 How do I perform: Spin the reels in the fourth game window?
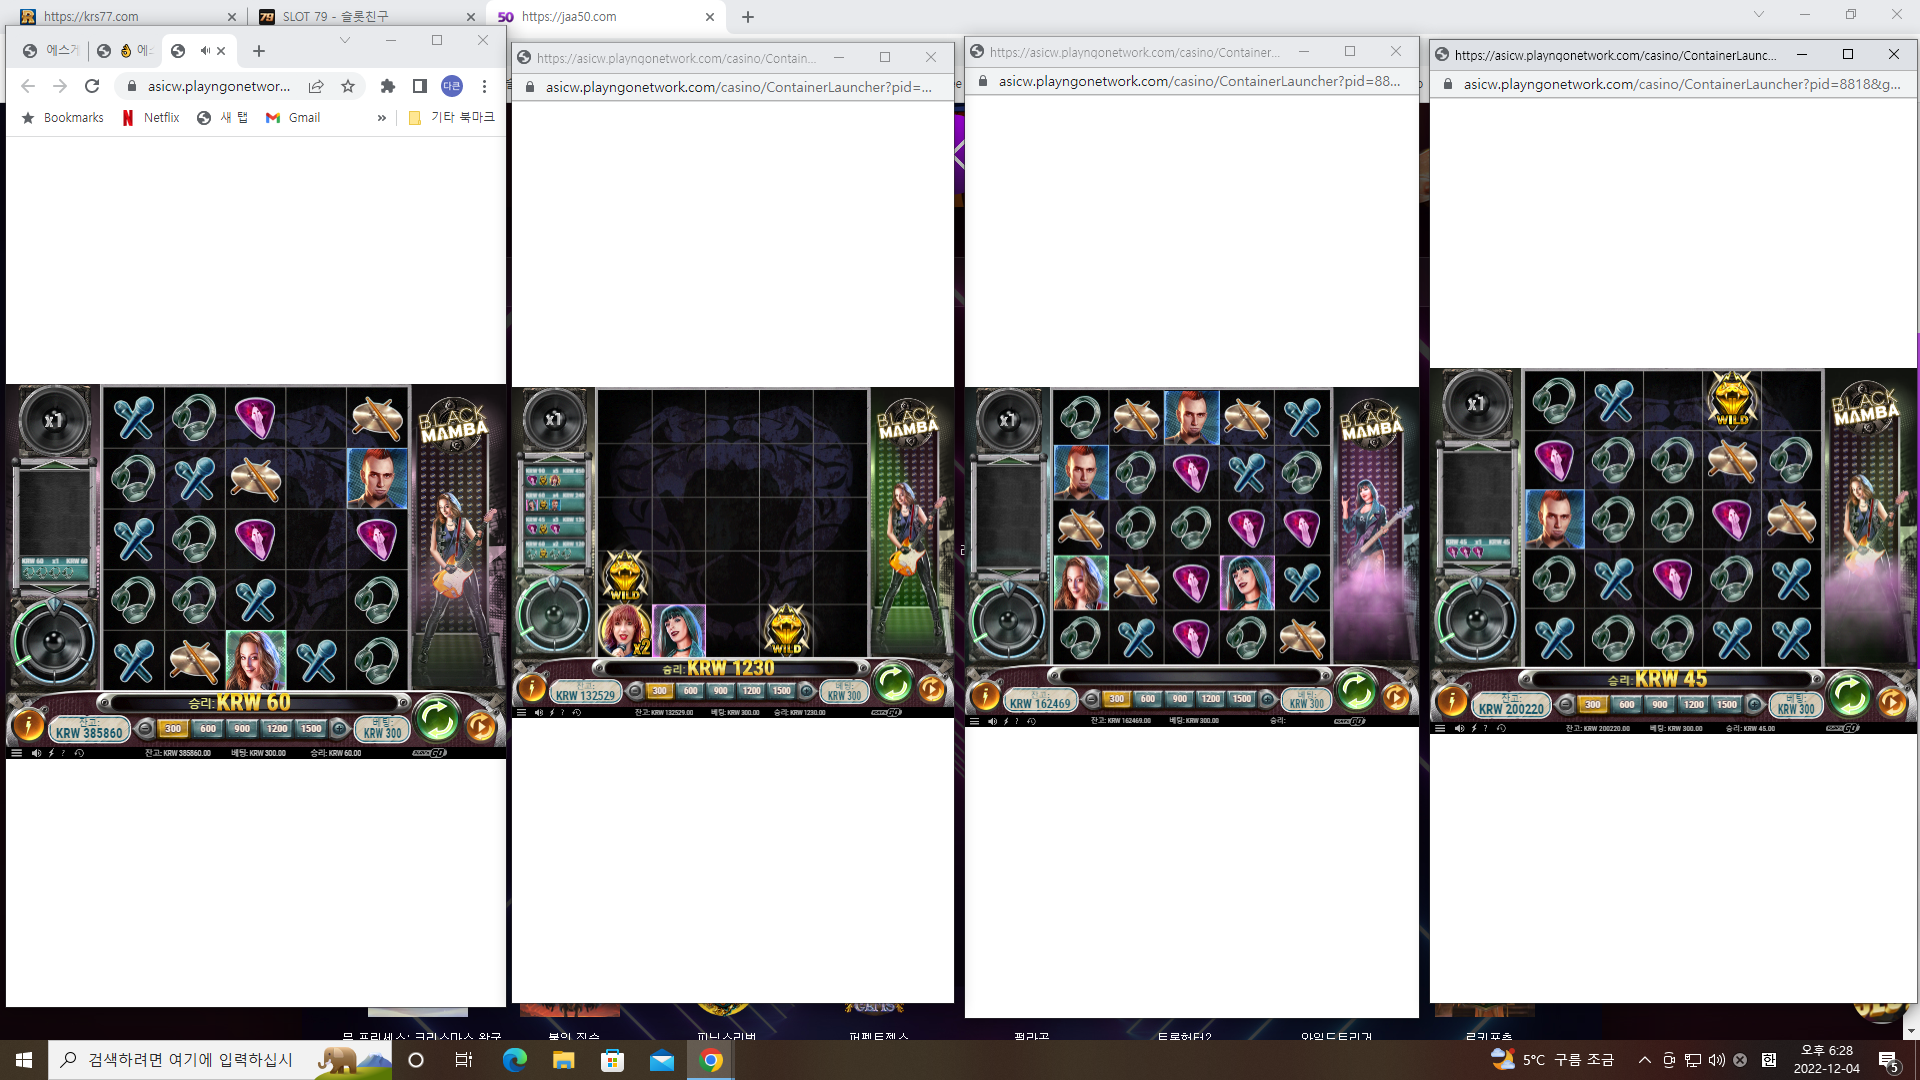1849,694
